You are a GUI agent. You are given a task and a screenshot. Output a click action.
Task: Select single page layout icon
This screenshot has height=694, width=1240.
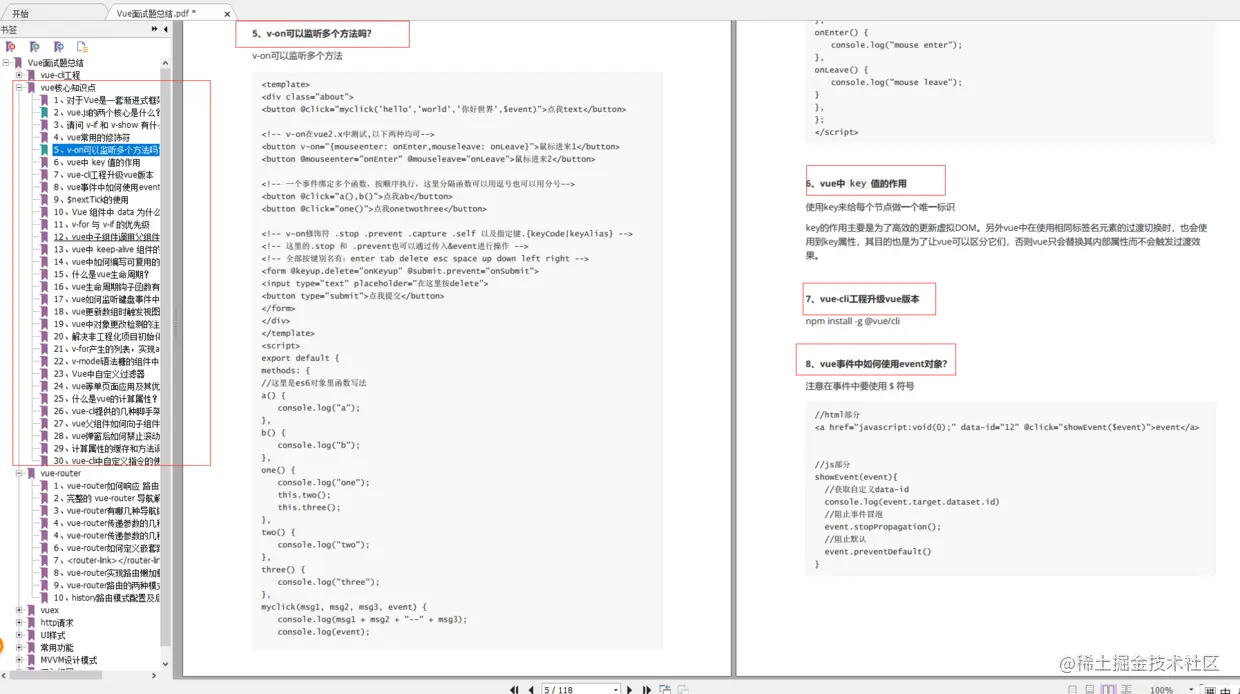click(1072, 689)
